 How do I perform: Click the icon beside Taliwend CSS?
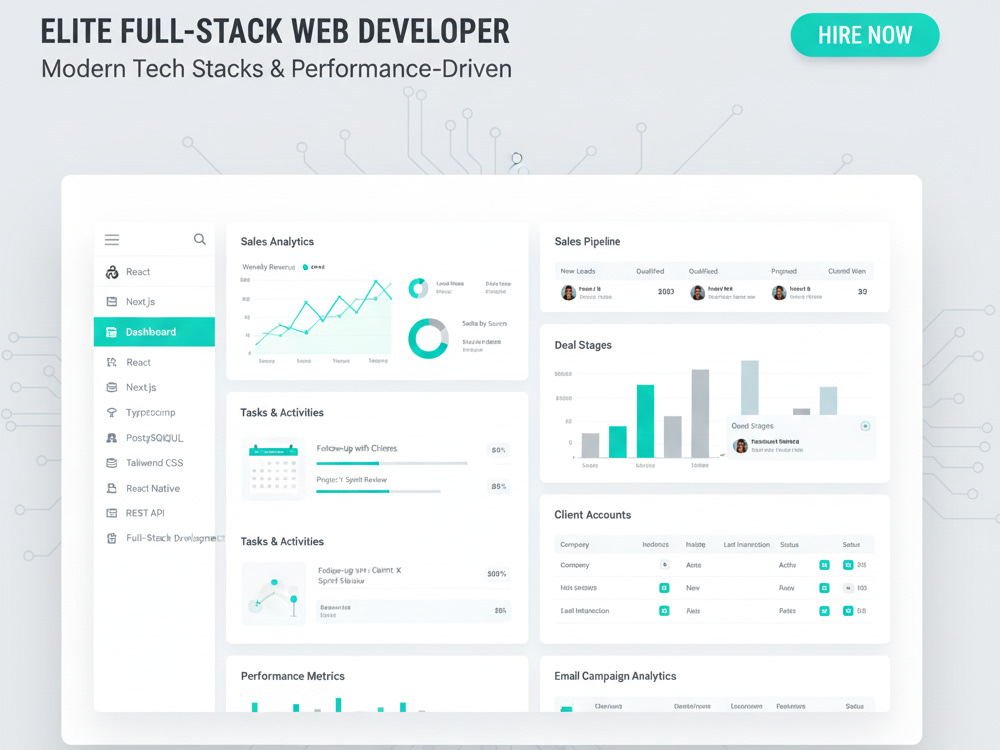pyautogui.click(x=112, y=463)
